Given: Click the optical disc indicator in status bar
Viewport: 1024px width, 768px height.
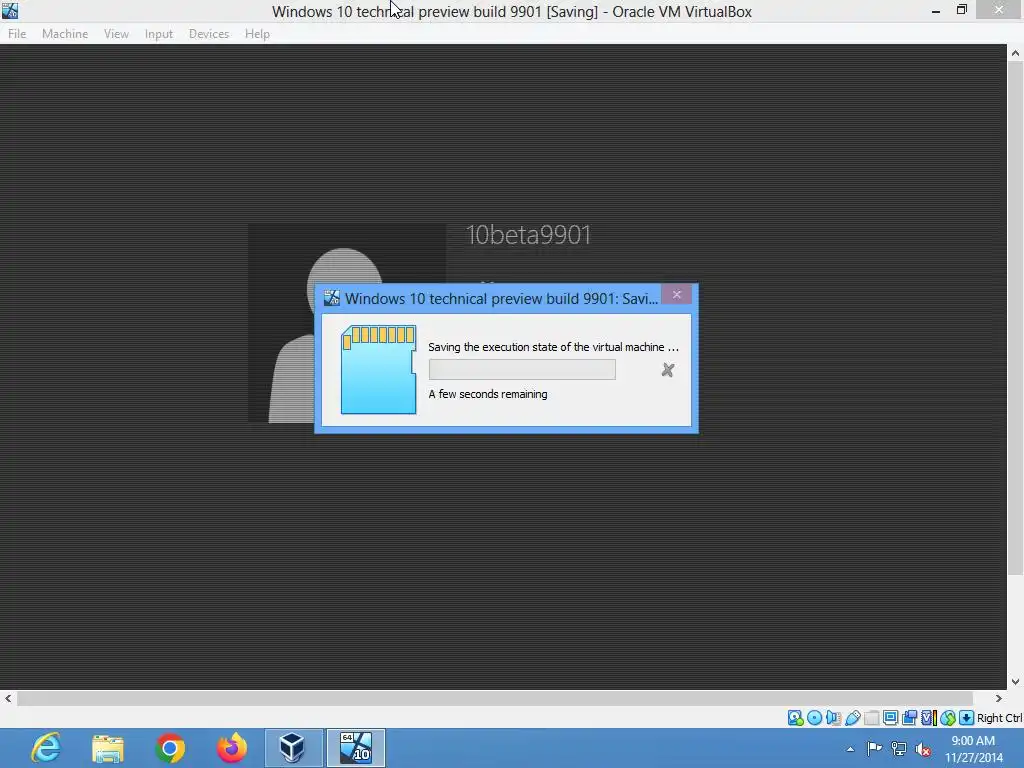Looking at the screenshot, I should point(814,718).
